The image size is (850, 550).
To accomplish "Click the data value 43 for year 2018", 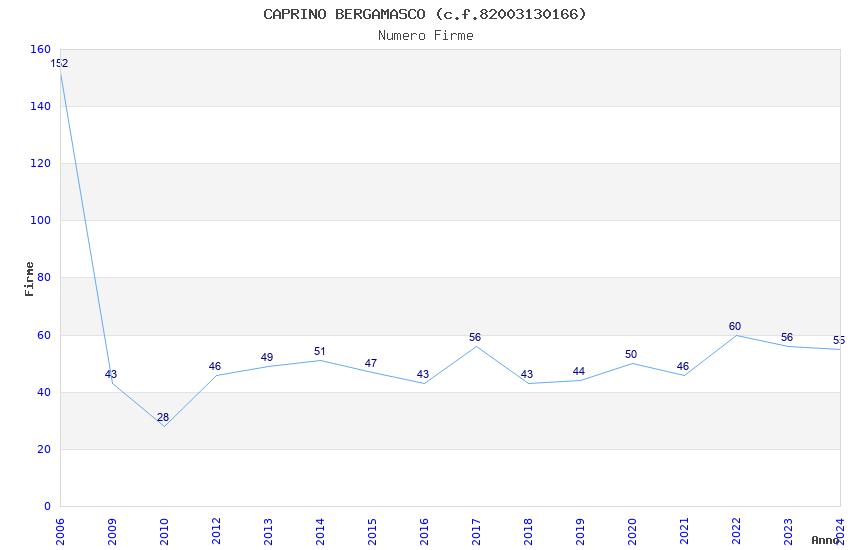I will [x=527, y=374].
